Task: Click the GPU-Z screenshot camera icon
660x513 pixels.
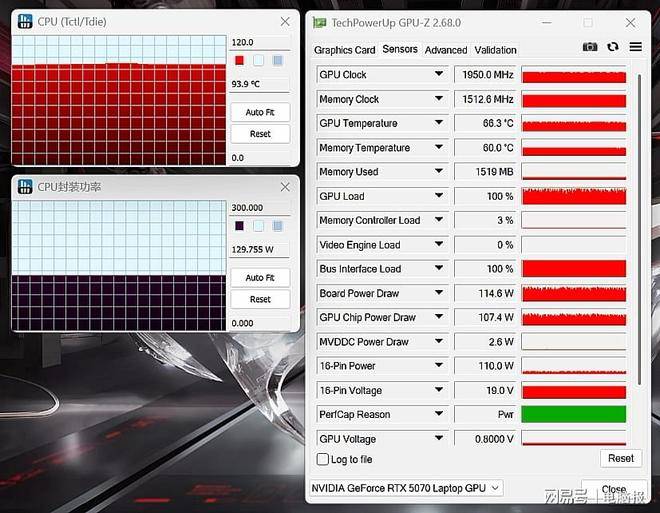Action: [590, 47]
